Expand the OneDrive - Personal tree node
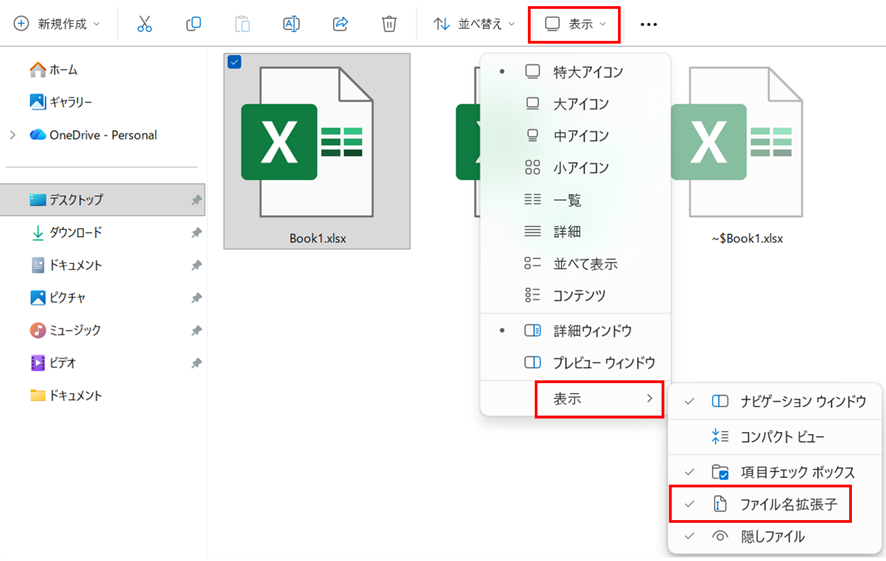 pos(12,135)
